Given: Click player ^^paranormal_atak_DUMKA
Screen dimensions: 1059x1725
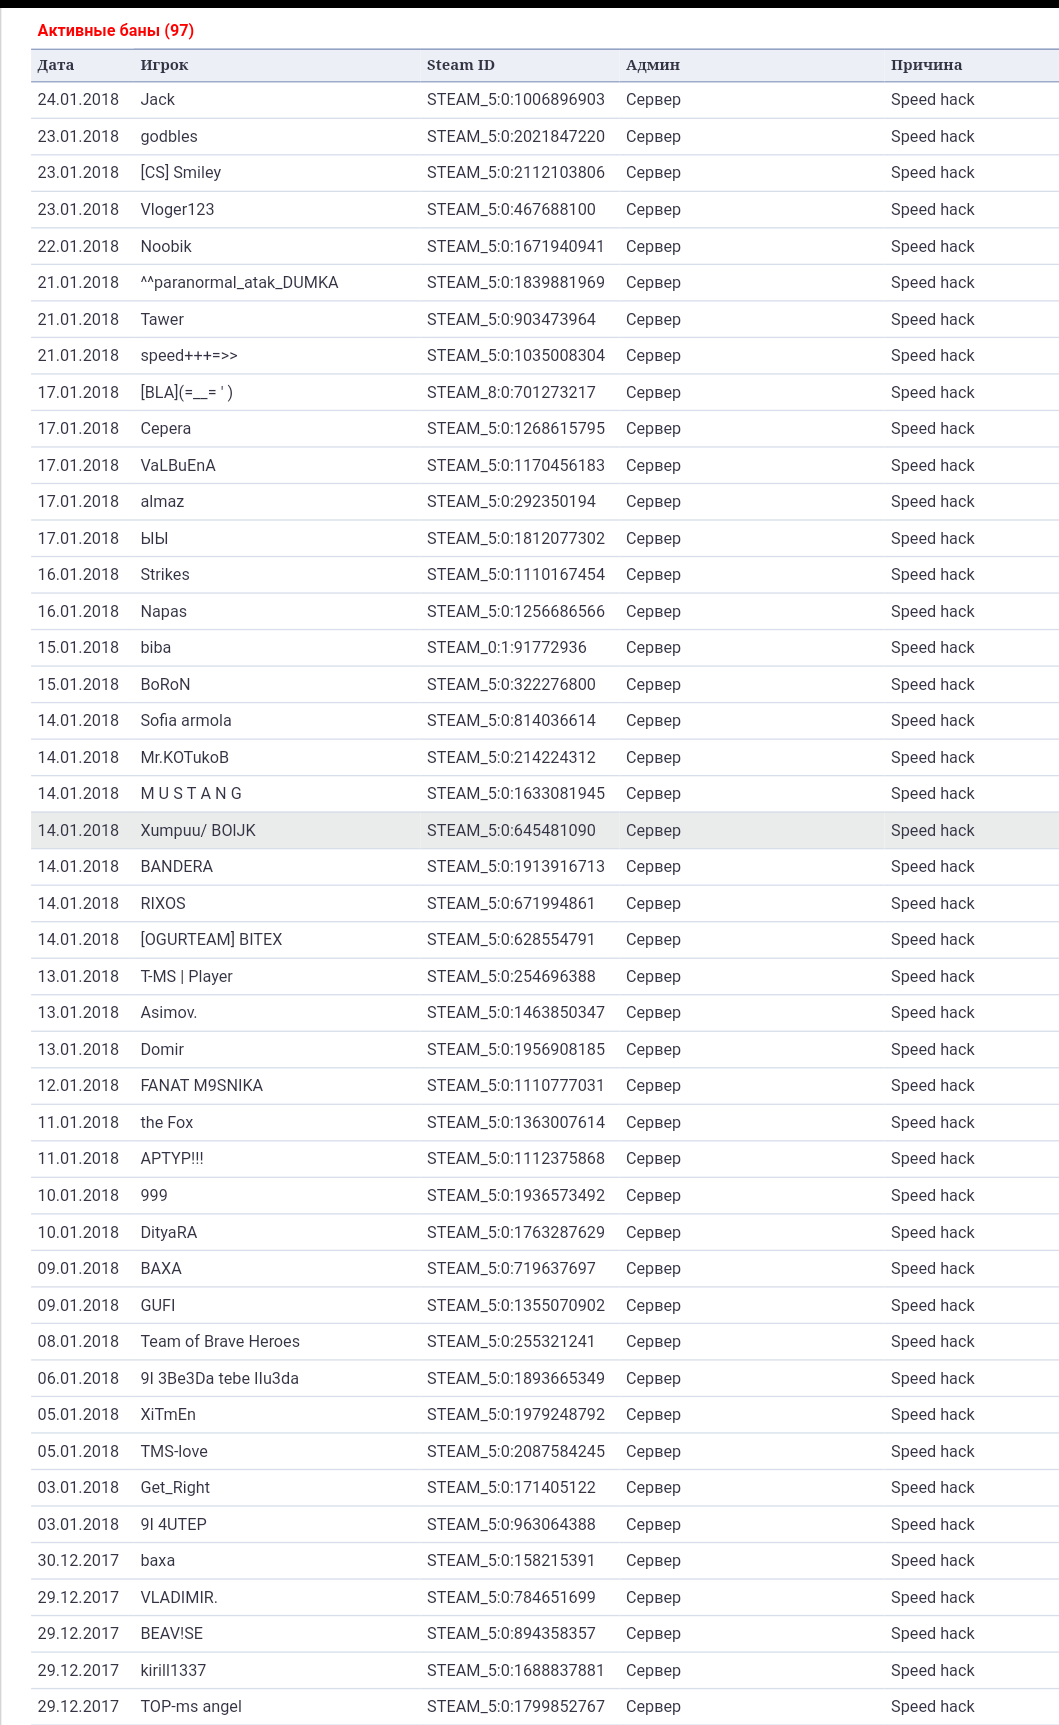Looking at the screenshot, I should click(239, 282).
